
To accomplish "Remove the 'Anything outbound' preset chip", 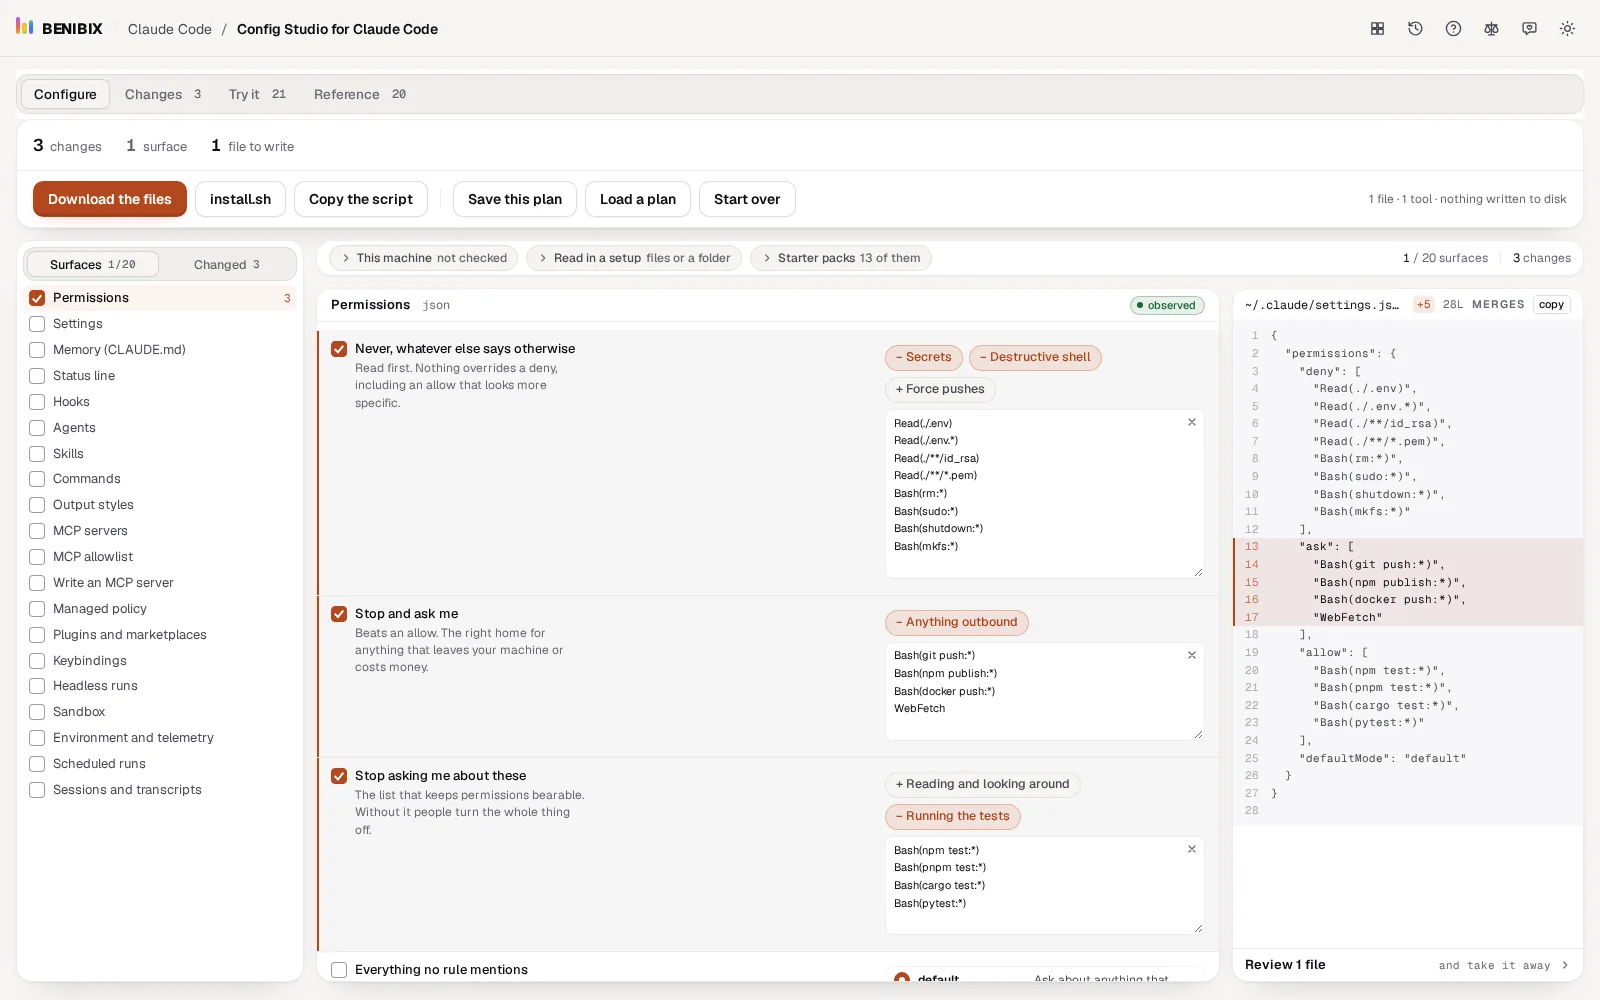I will (957, 622).
